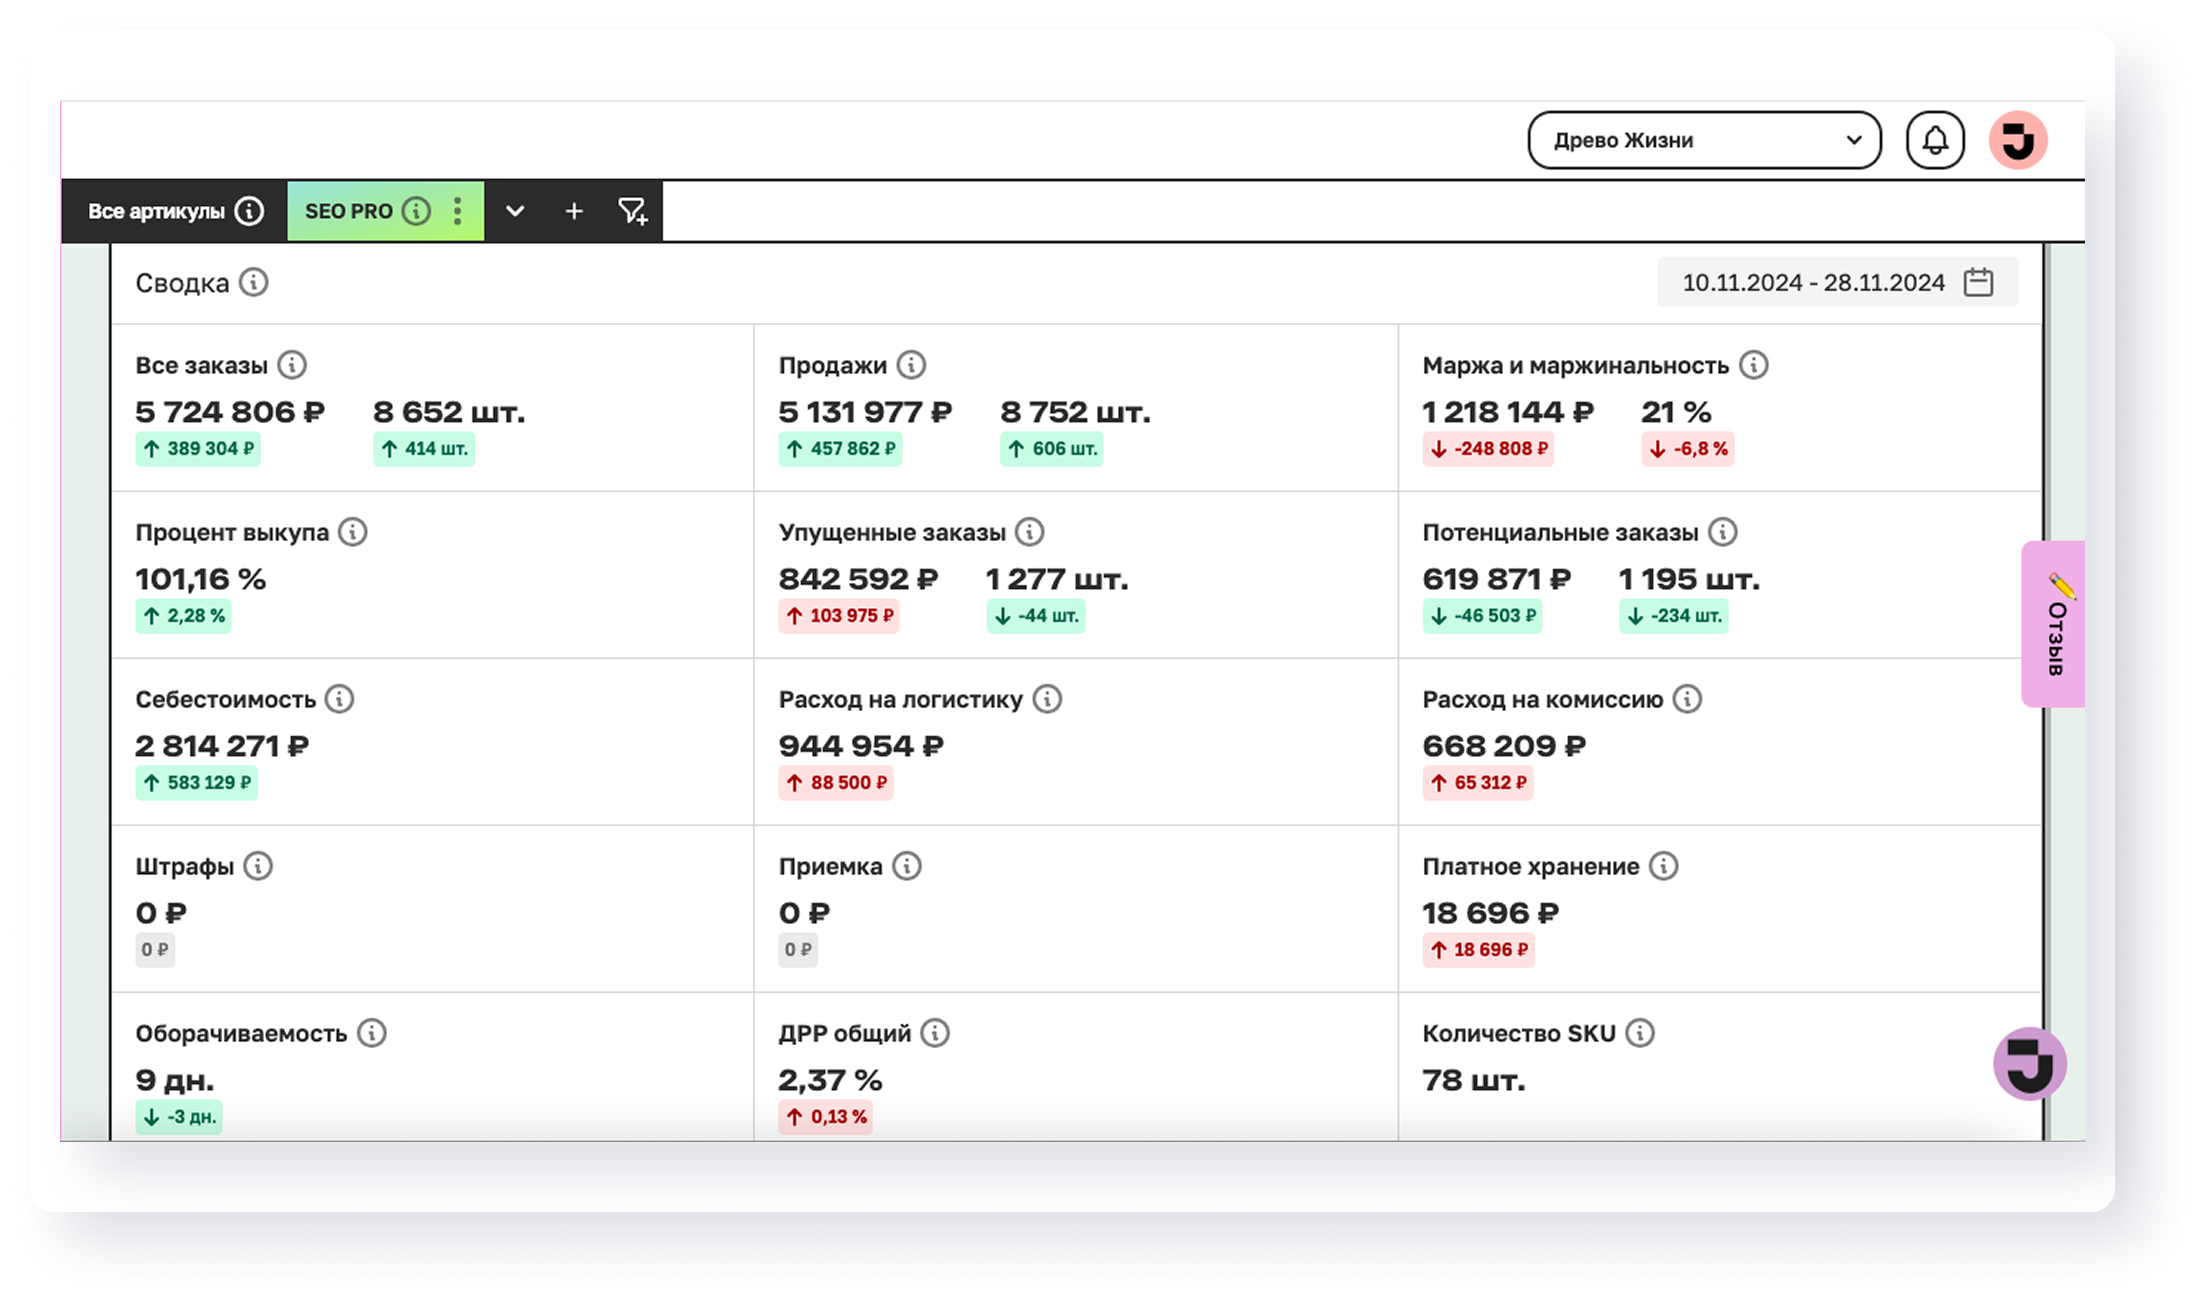Open the user profile avatar
The width and height of the screenshot is (2205, 1302).
[x=2018, y=140]
